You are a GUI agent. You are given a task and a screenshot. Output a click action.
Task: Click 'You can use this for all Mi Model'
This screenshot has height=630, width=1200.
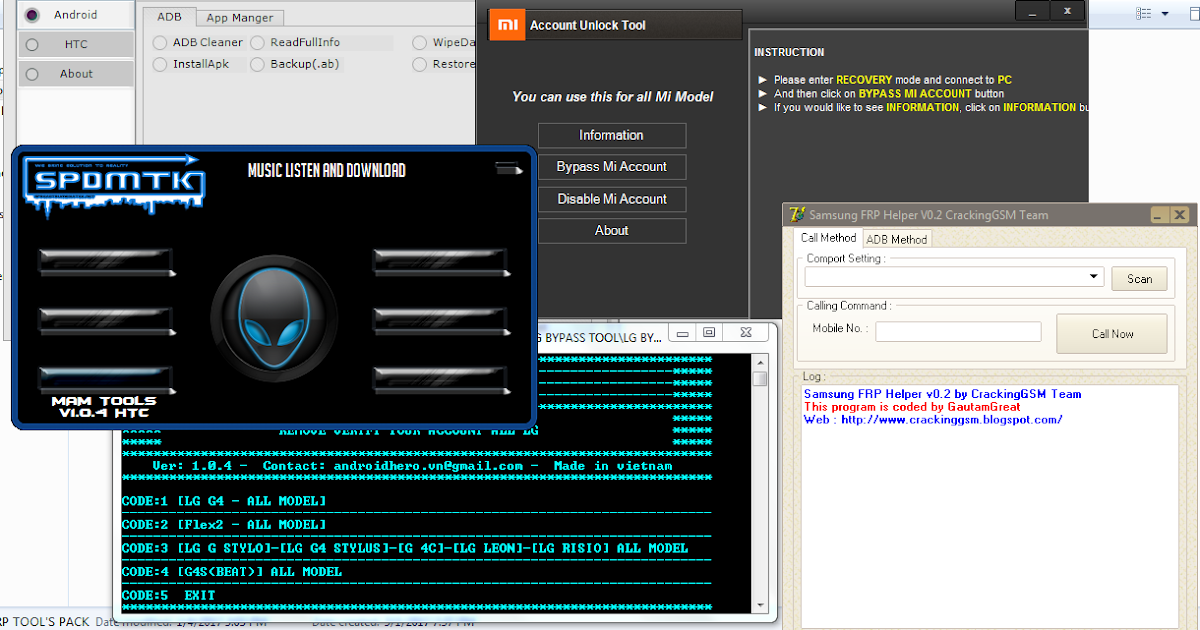[x=613, y=97]
